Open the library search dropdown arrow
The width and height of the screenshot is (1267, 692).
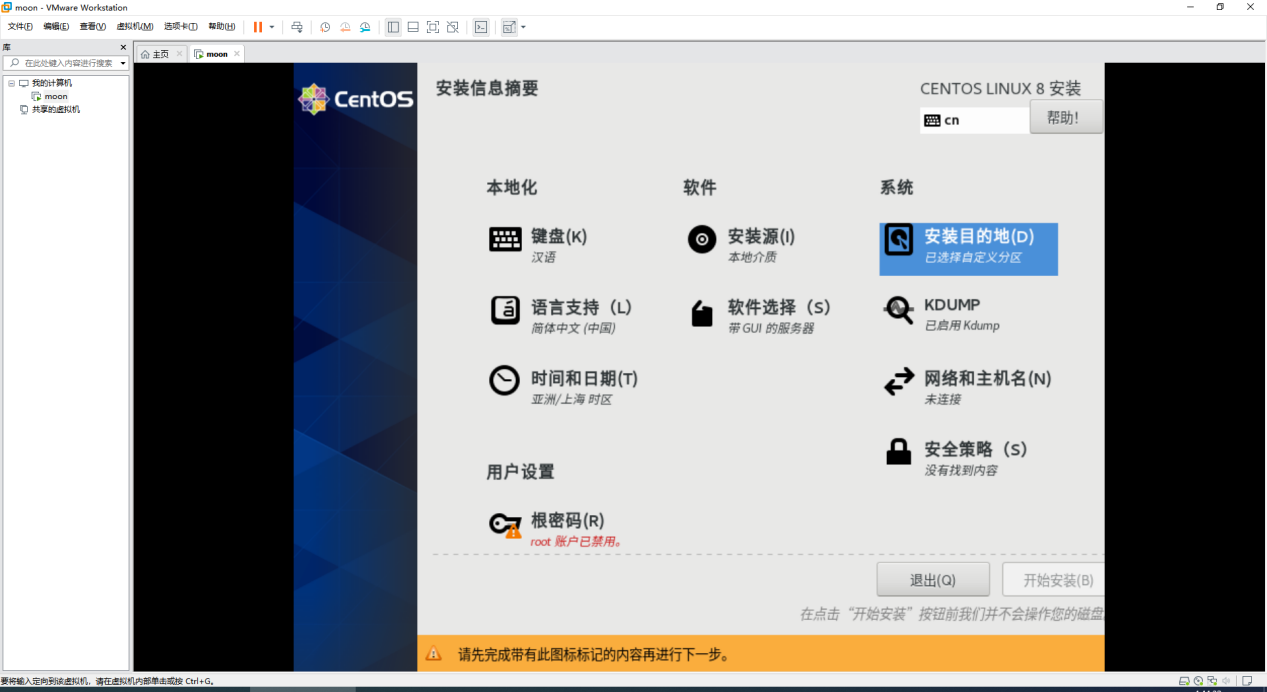pos(122,63)
